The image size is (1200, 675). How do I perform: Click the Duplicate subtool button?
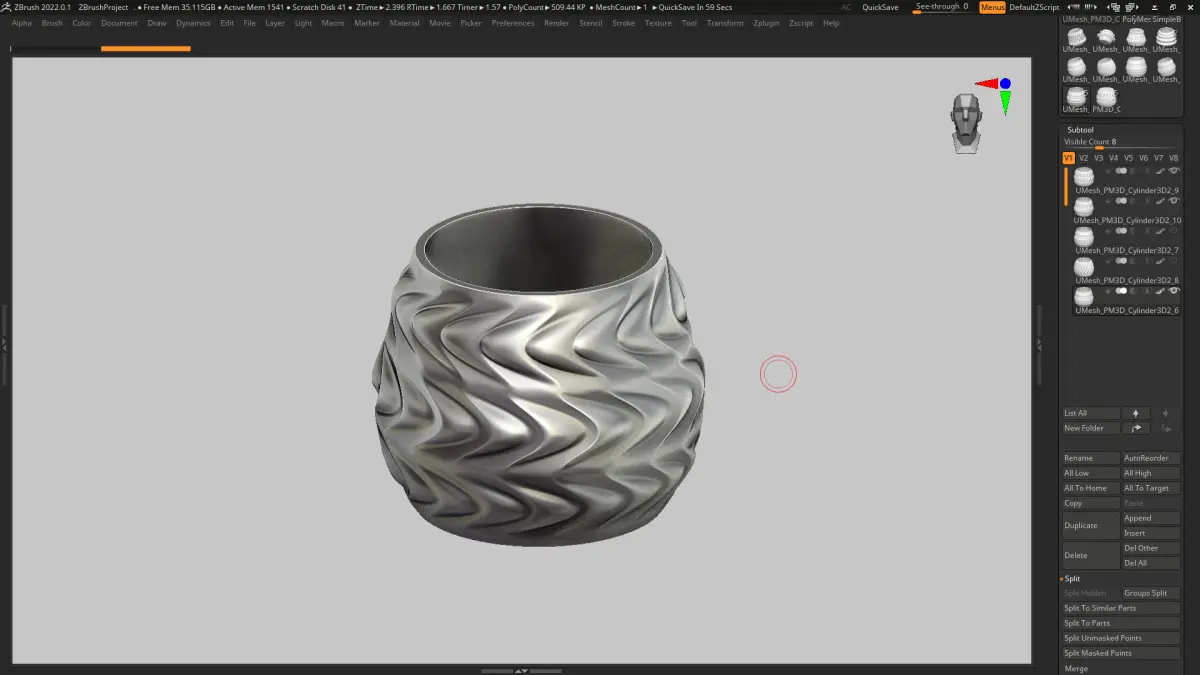pyautogui.click(x=1090, y=525)
